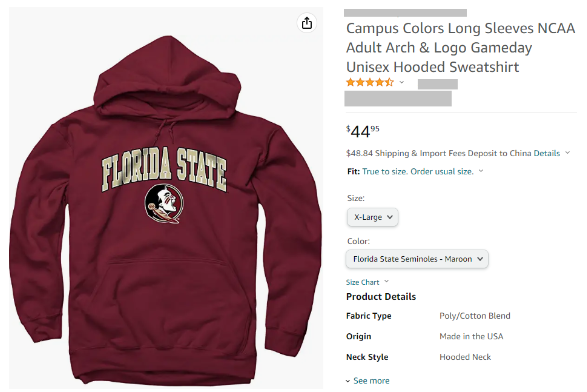This screenshot has height=392, width=587.
Task: Open the Details link for shipping fees
Action: pos(547,153)
